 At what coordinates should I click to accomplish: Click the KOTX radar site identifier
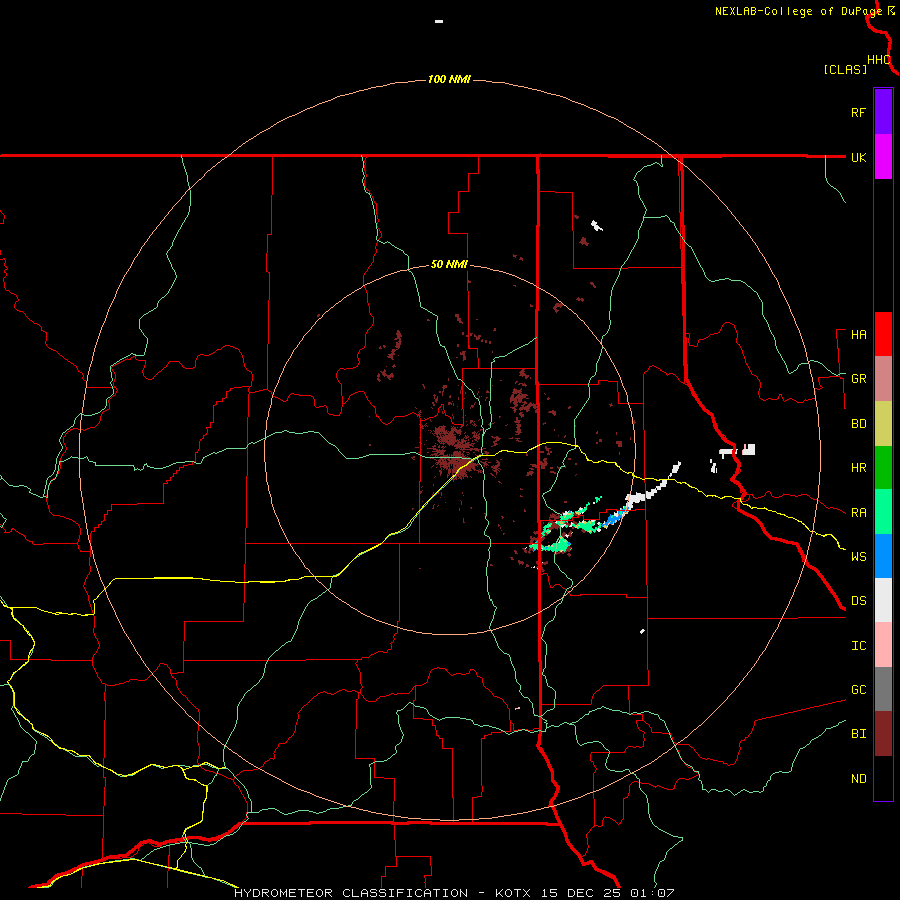coord(513,893)
